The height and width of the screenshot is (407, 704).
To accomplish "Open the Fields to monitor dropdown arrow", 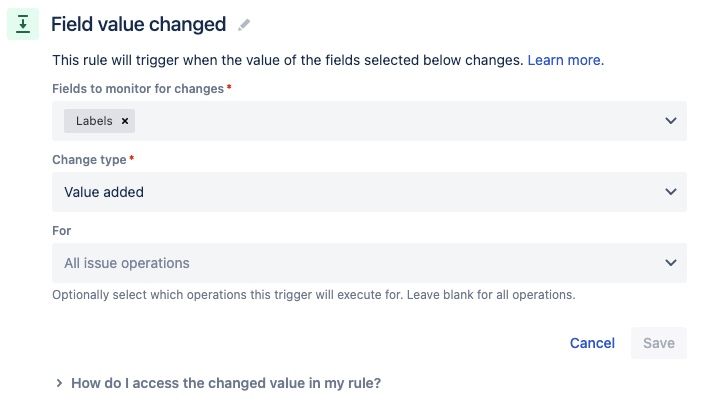I will pos(670,121).
